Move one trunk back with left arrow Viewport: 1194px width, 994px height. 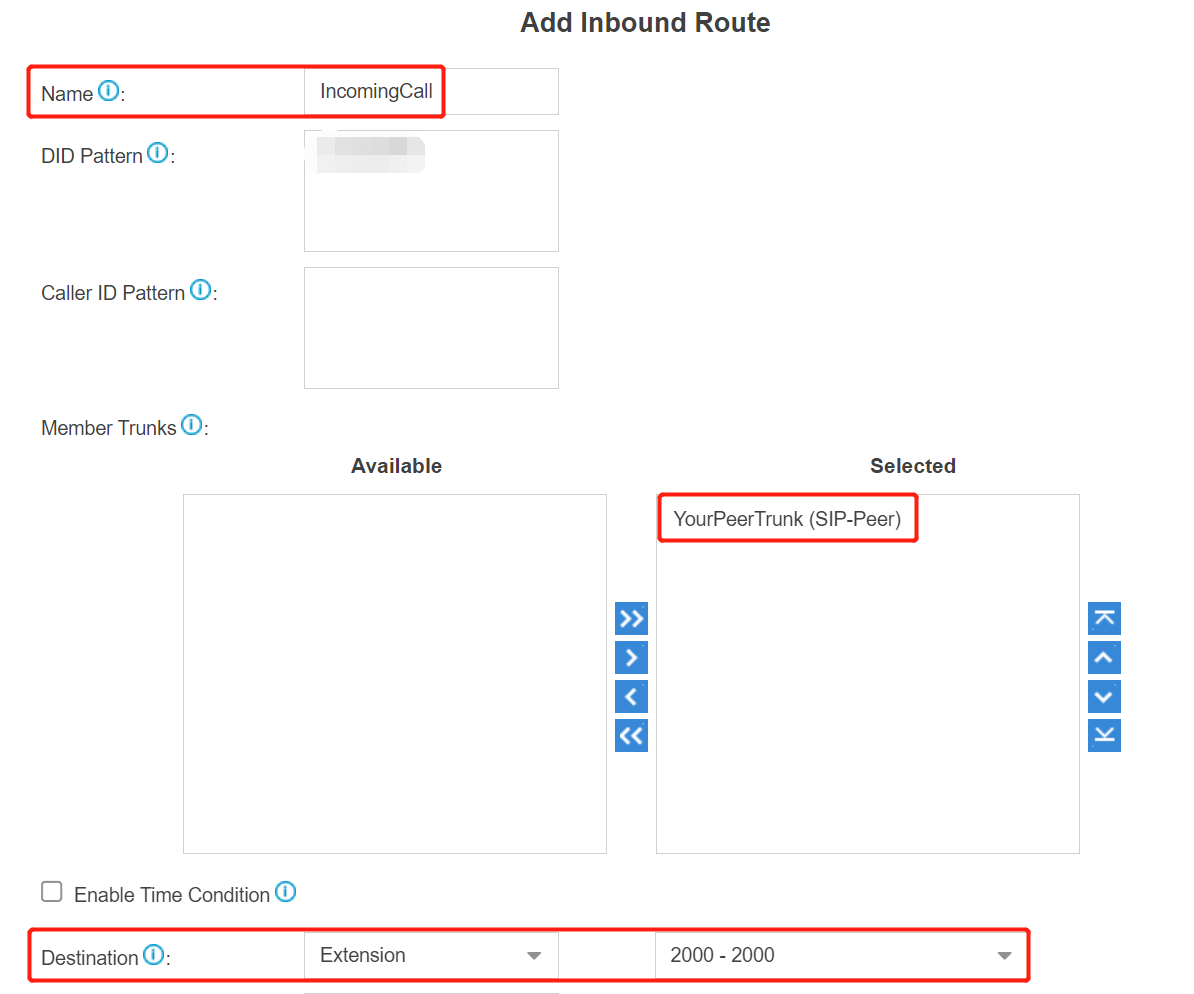(631, 696)
